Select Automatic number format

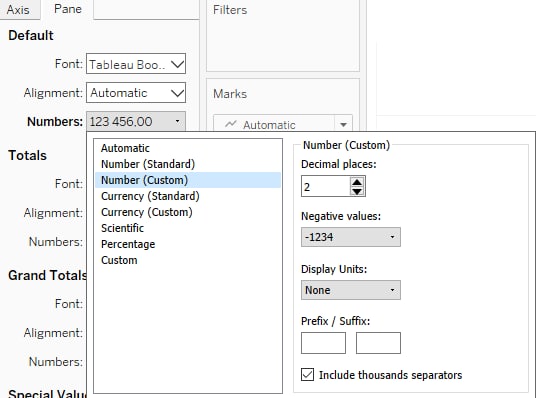[x=188, y=148]
